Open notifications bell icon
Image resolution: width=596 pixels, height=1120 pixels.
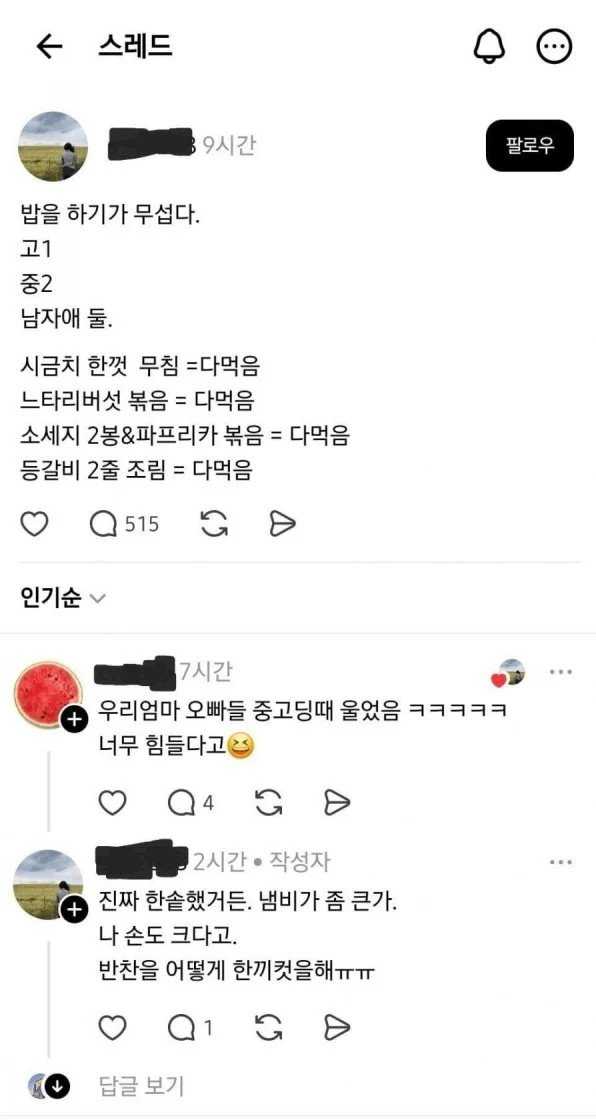tap(490, 47)
